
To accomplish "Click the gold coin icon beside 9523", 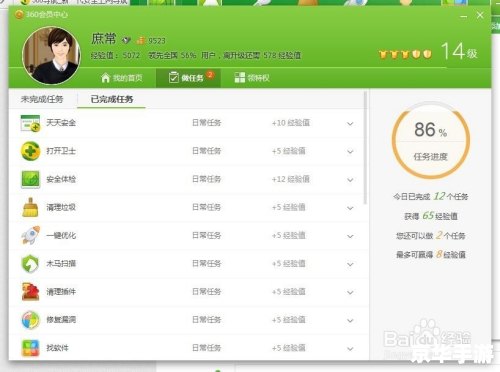I will [141, 41].
